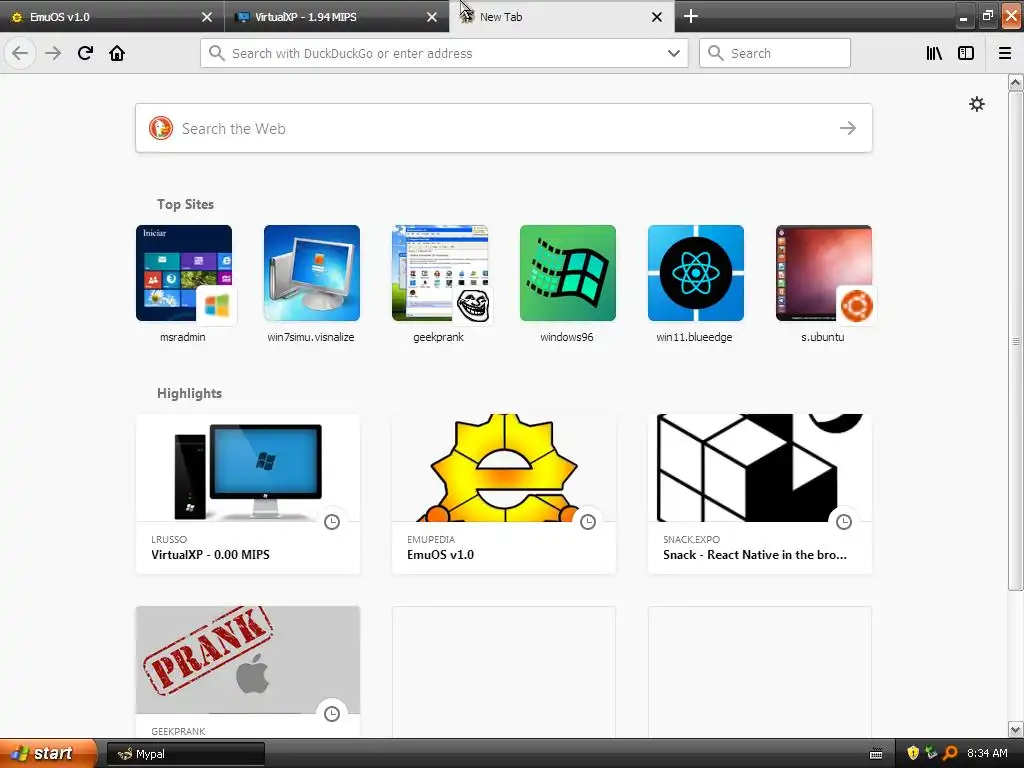
Task: Select Mypal taskbar button
Action: 185,754
